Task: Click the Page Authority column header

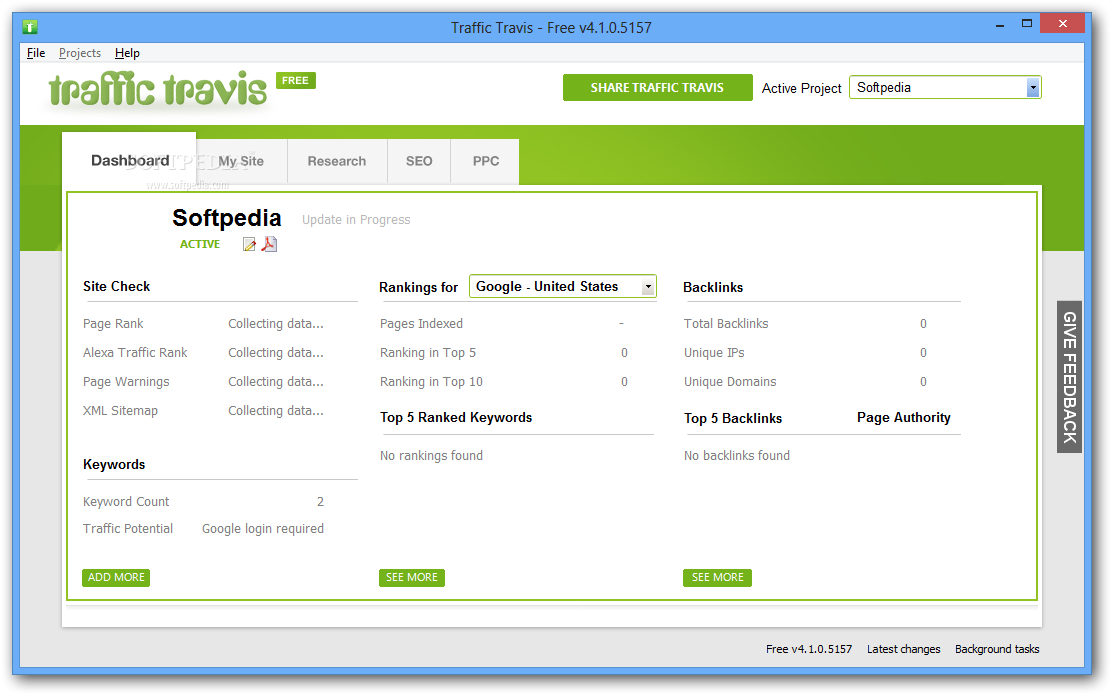Action: tap(904, 418)
